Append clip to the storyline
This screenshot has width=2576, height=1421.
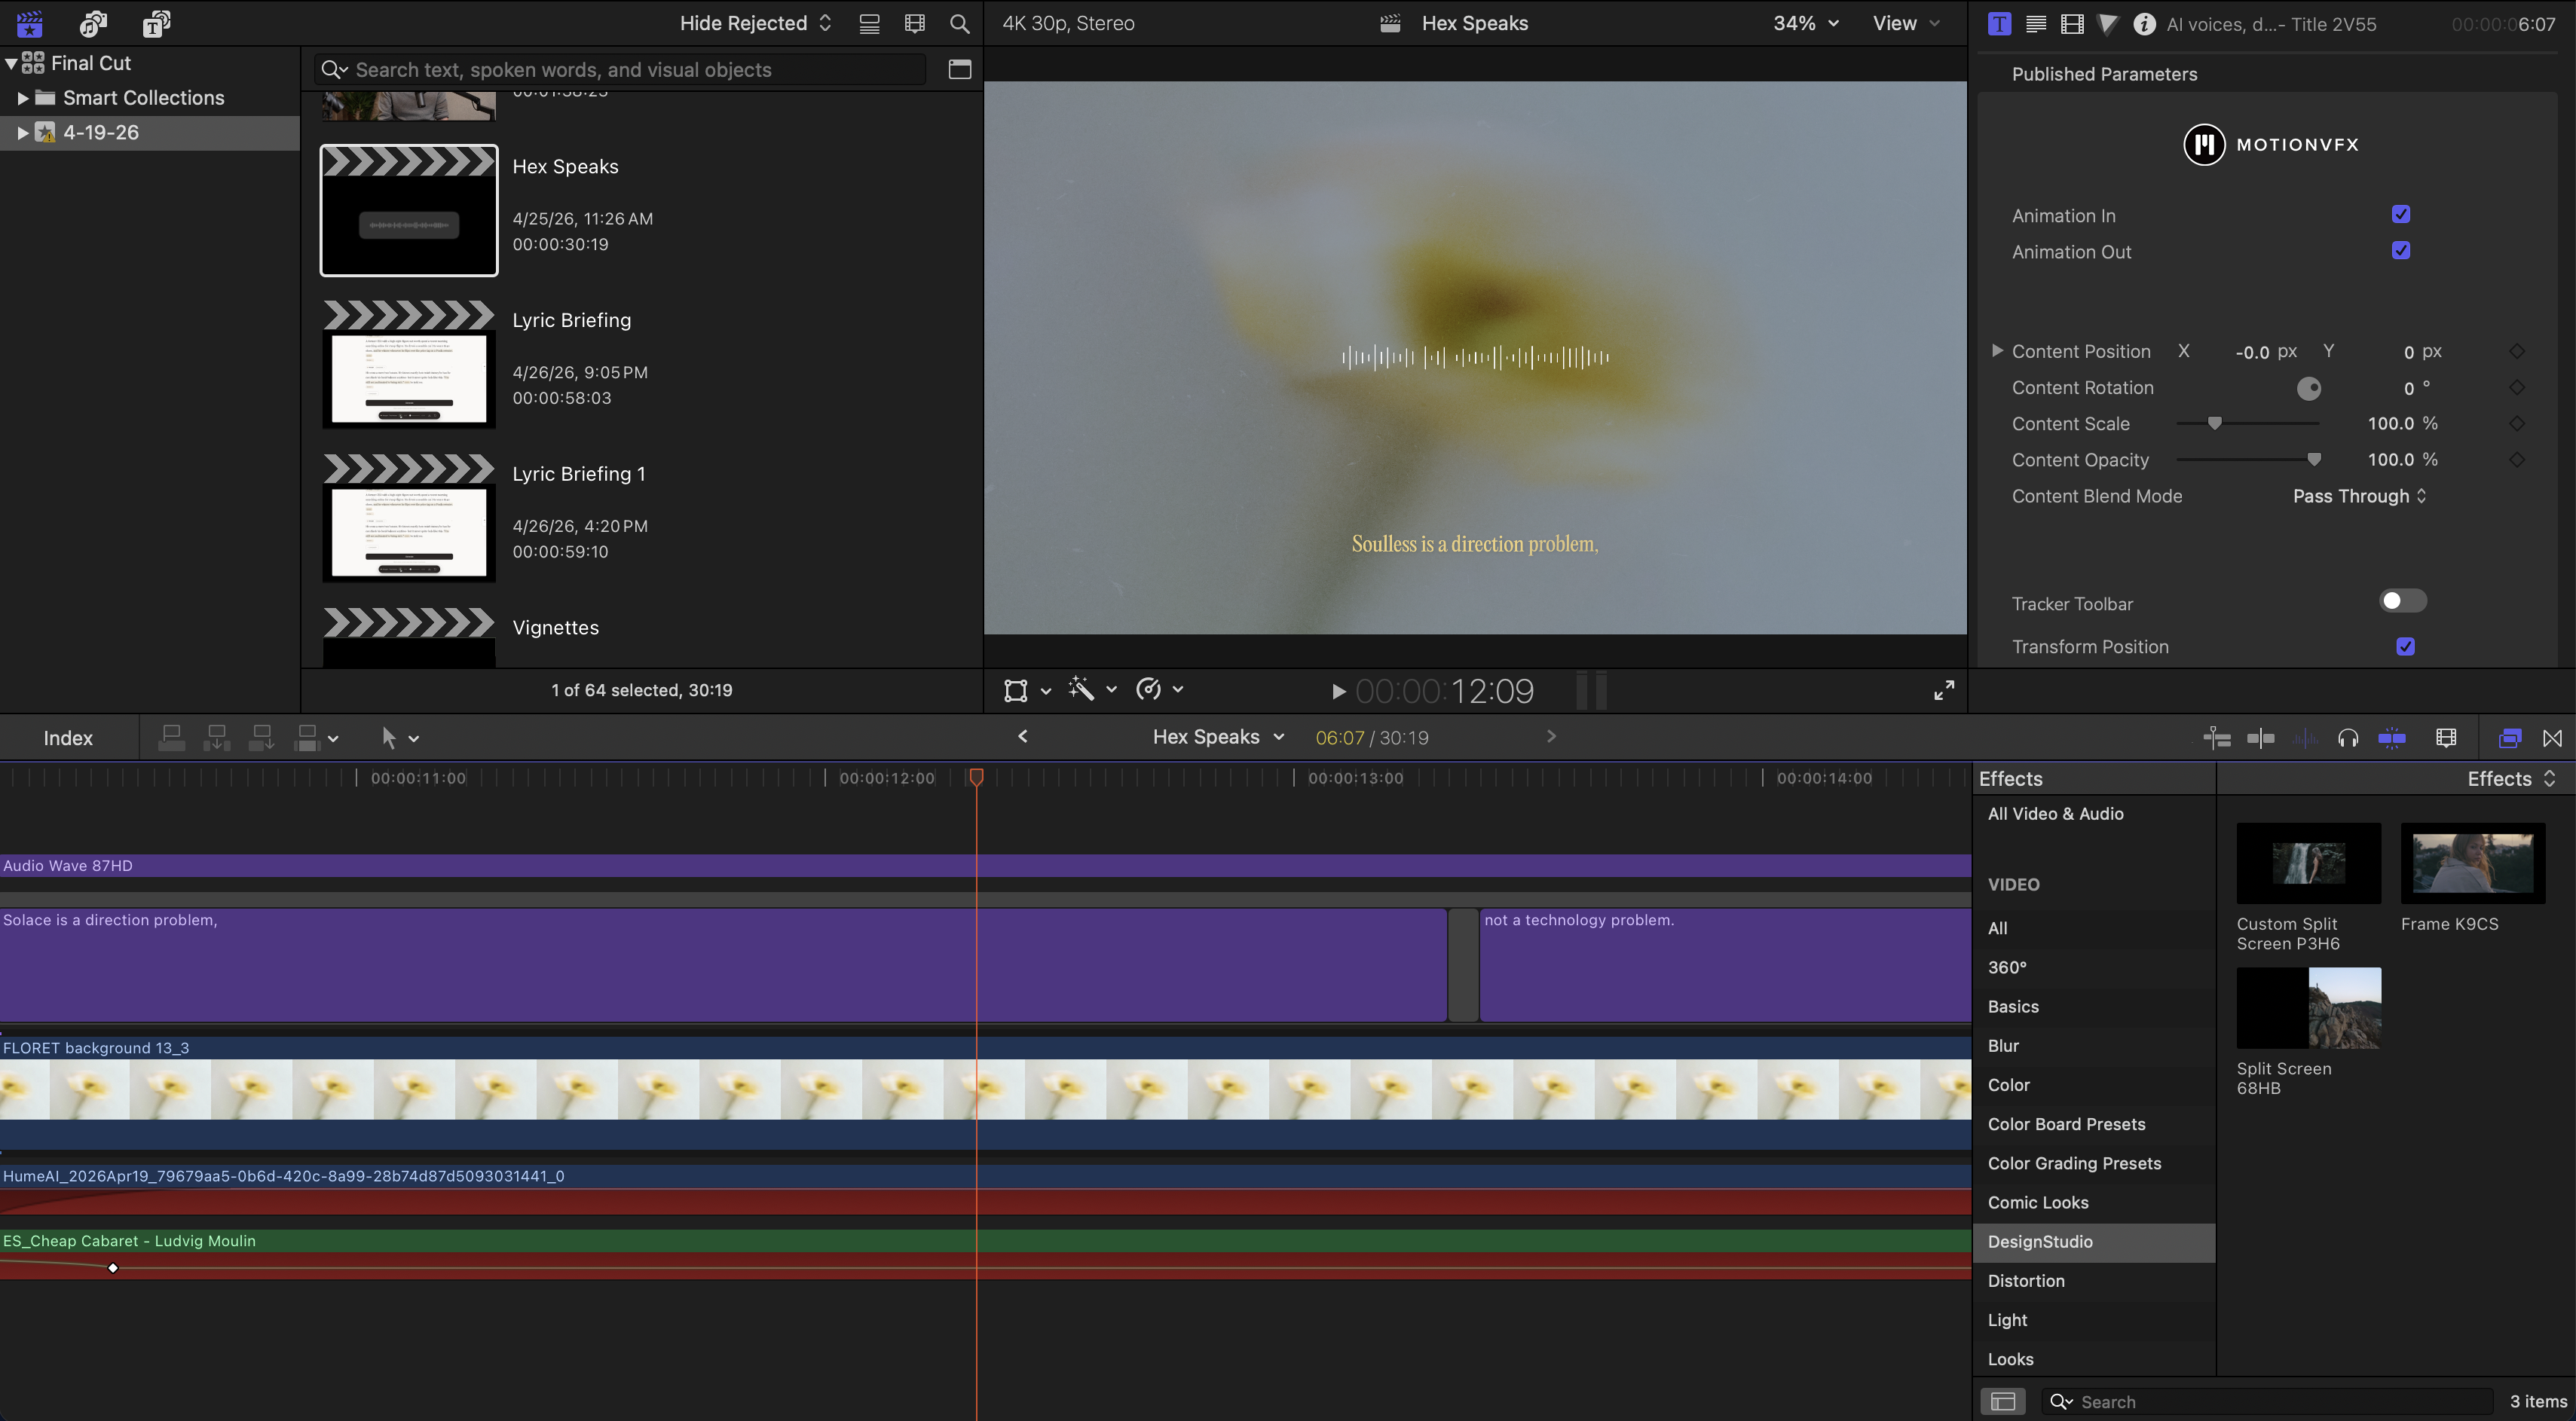[261, 738]
